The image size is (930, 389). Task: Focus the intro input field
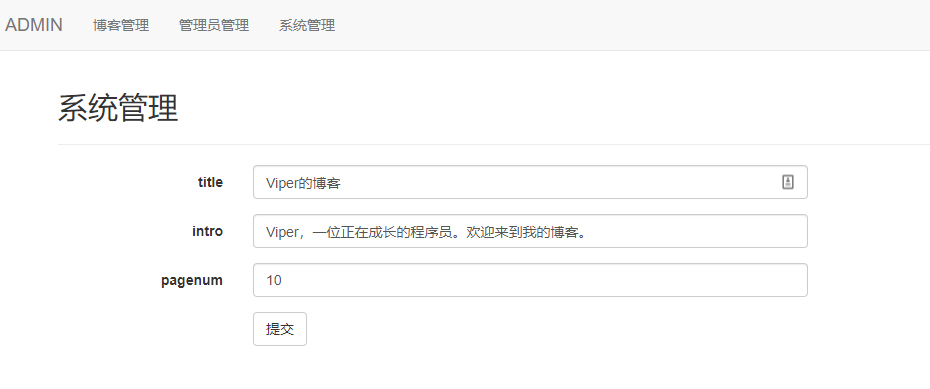[x=530, y=231]
